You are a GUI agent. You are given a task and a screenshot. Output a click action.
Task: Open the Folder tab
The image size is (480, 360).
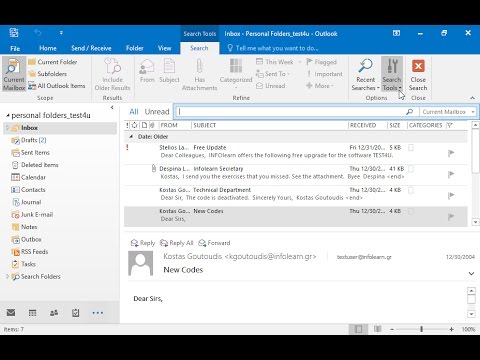pos(135,48)
